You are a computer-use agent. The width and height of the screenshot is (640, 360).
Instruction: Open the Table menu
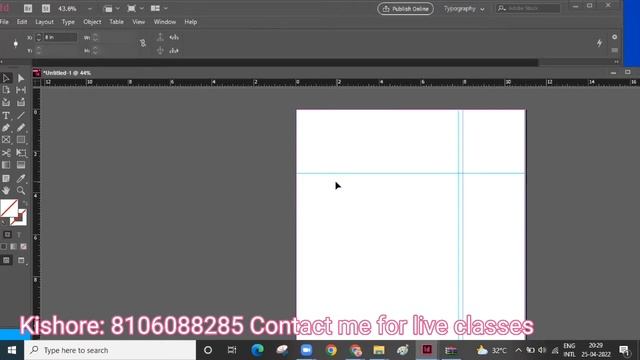(116, 22)
